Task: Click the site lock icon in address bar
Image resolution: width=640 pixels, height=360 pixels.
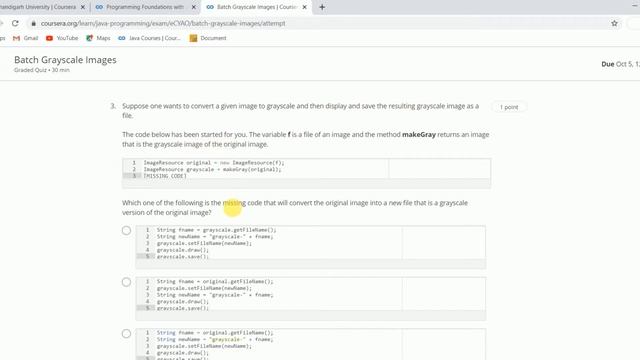Action: click(x=33, y=24)
